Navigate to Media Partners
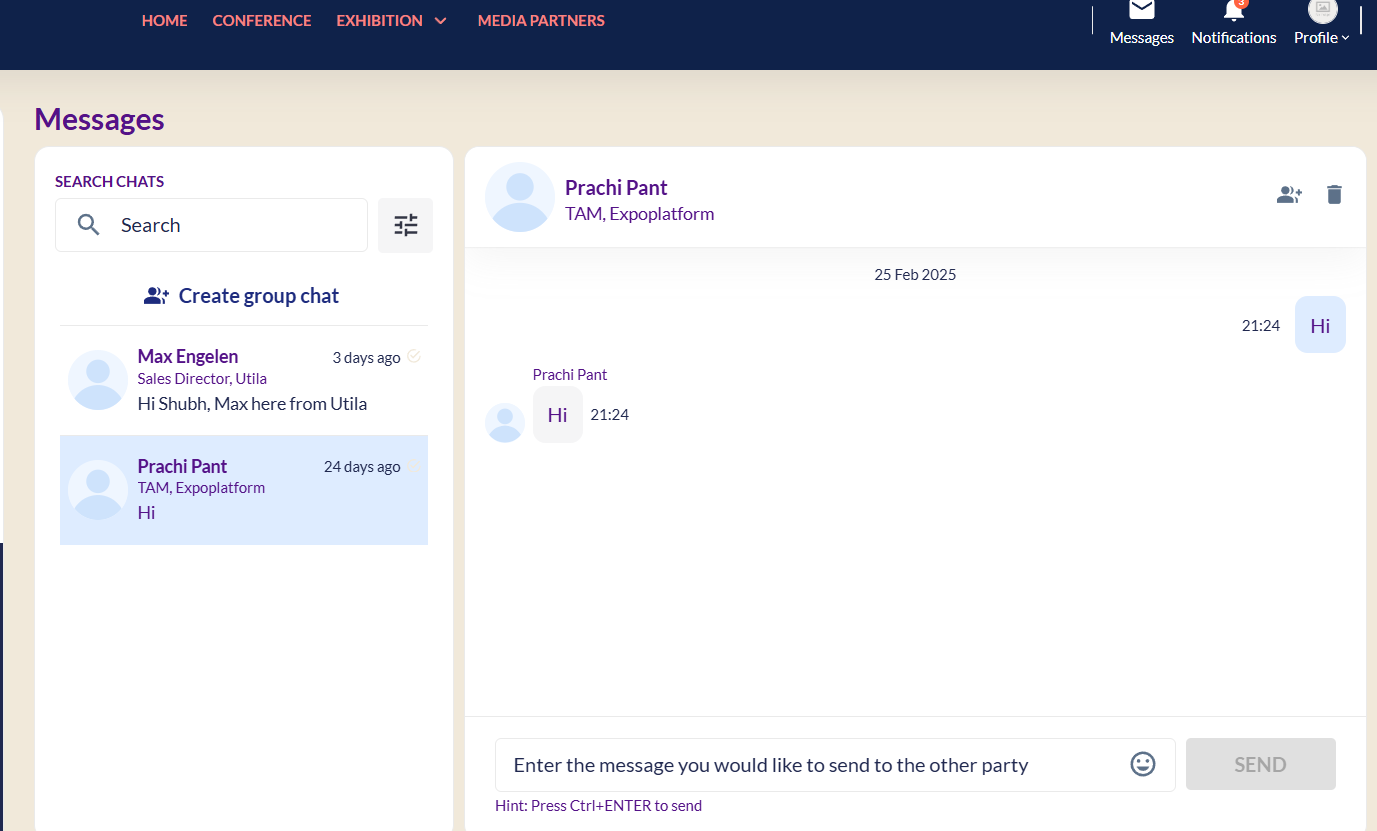 click(x=541, y=21)
